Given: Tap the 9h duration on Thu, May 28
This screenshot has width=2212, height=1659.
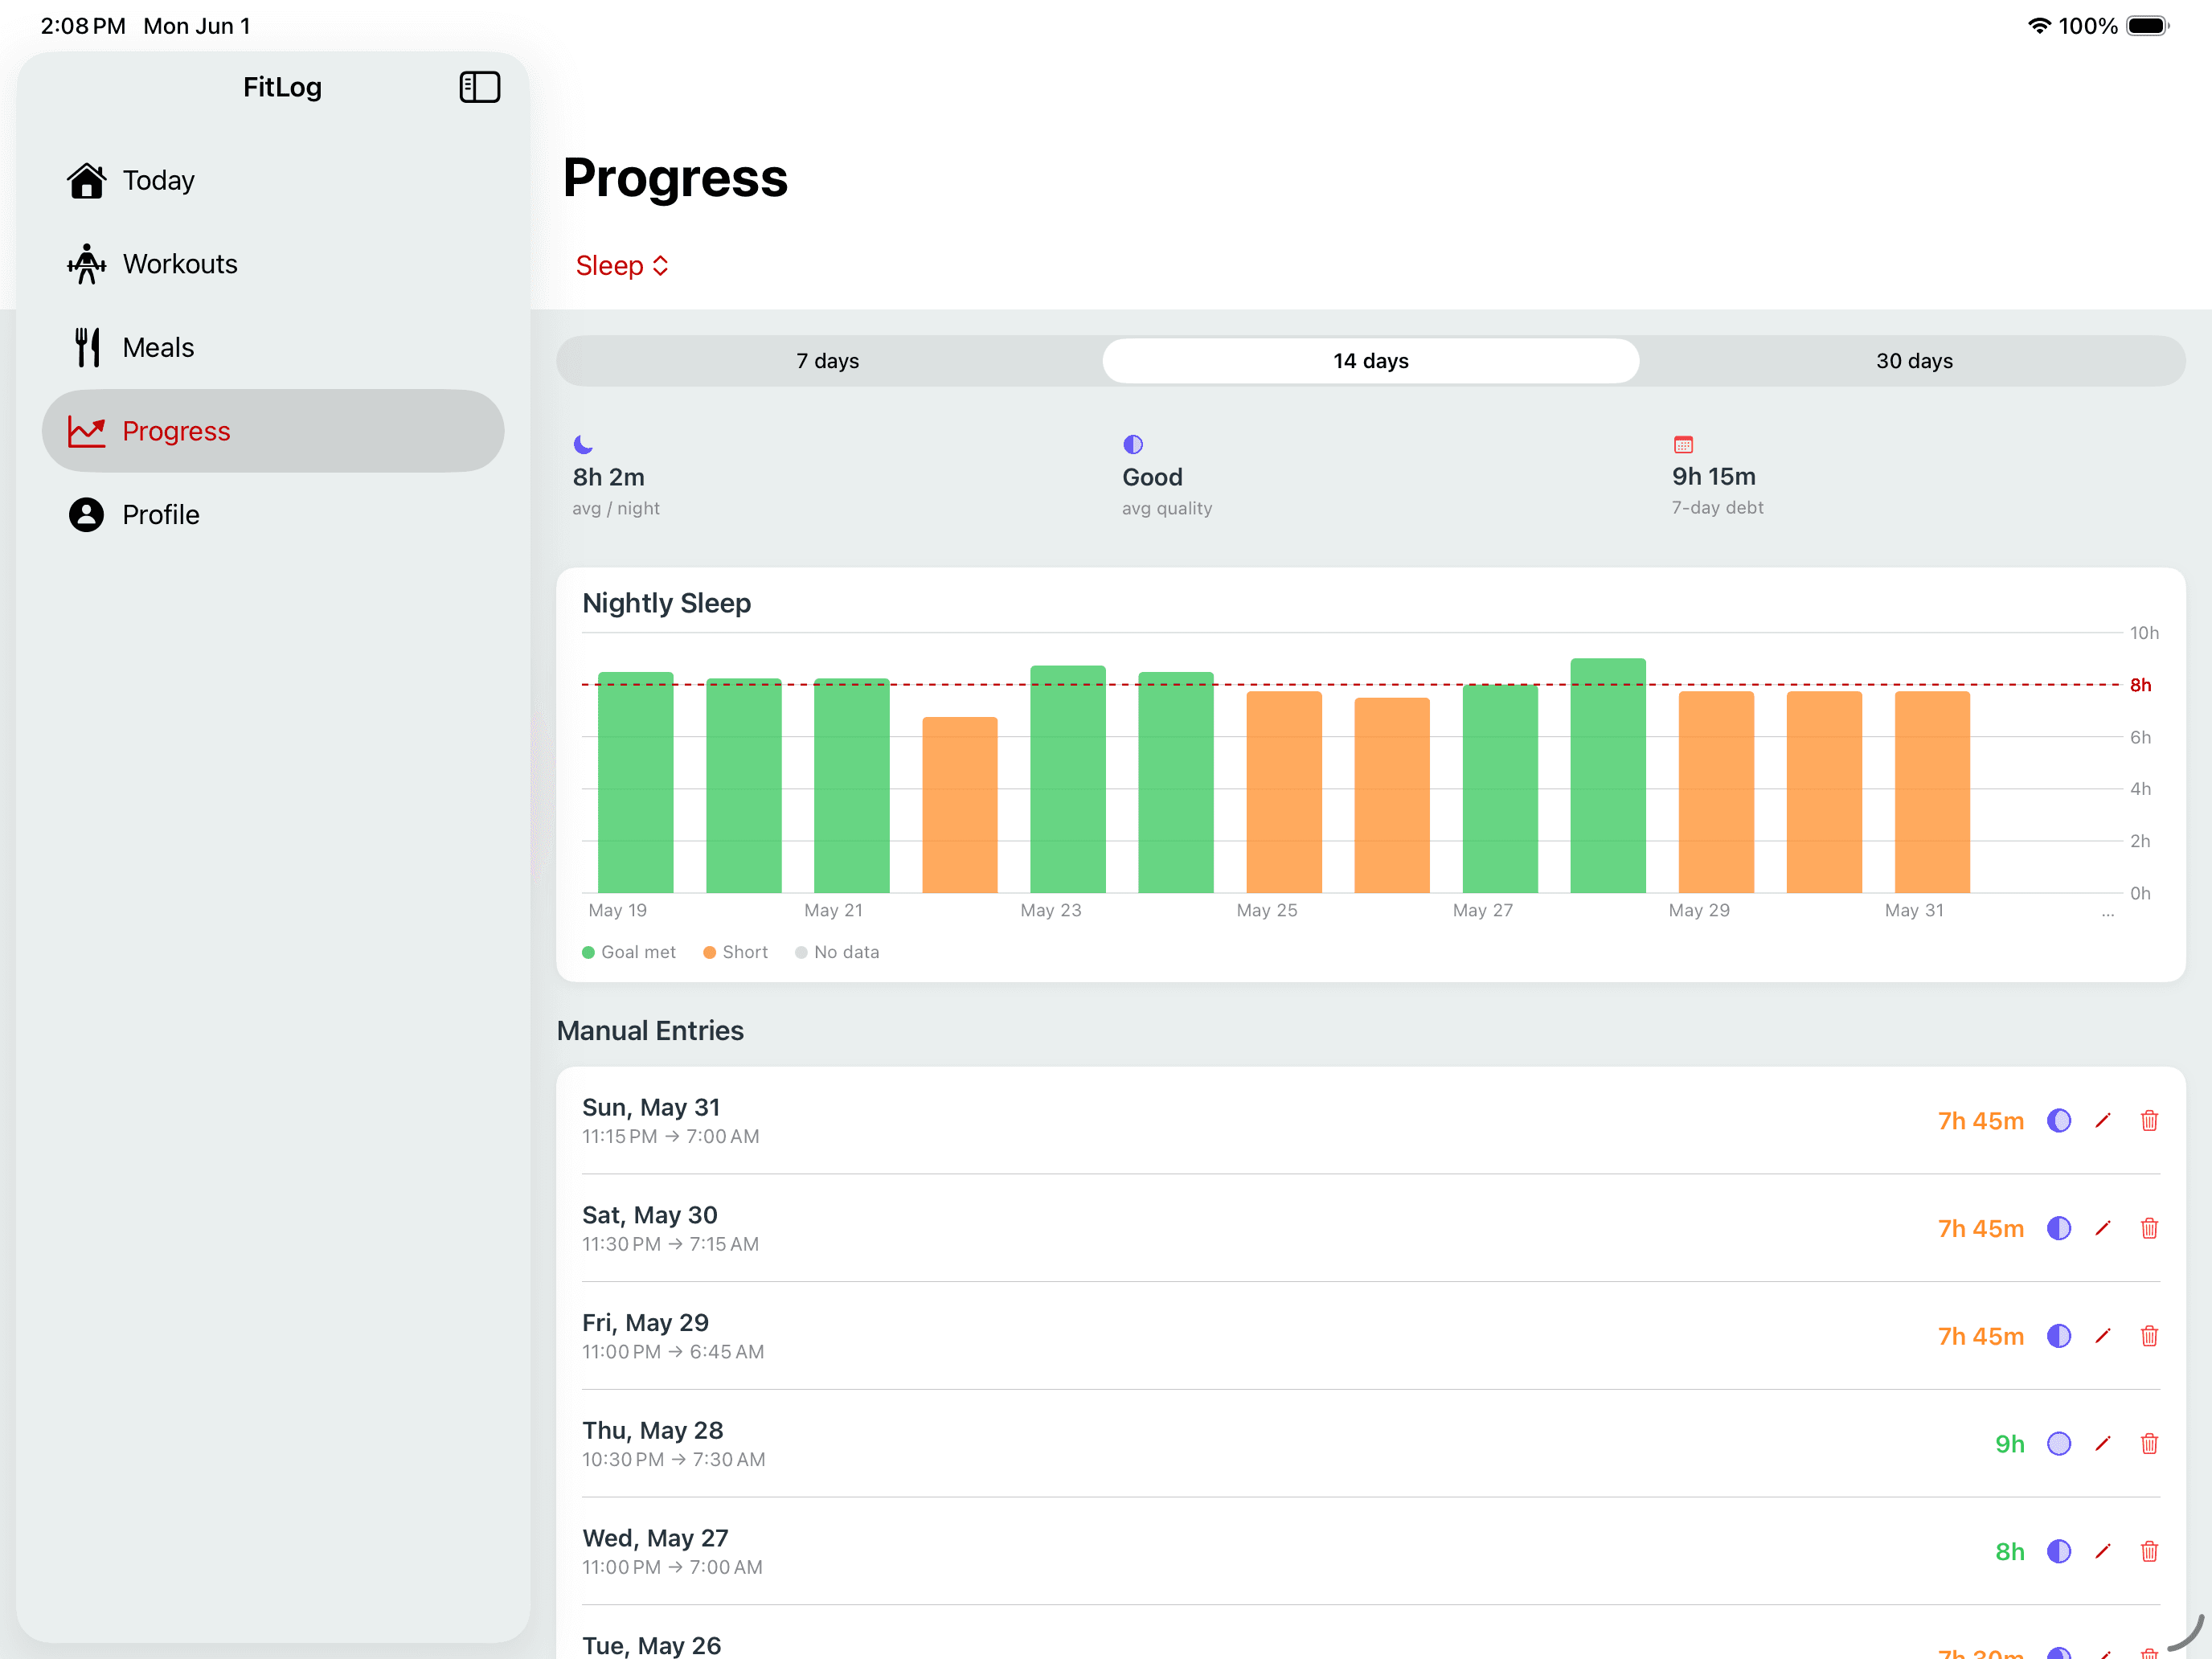Looking at the screenshot, I should tap(2009, 1443).
